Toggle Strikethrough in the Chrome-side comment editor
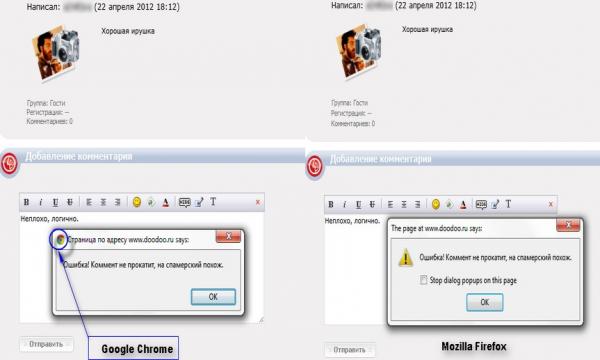This screenshot has width=600, height=360. click(70, 202)
